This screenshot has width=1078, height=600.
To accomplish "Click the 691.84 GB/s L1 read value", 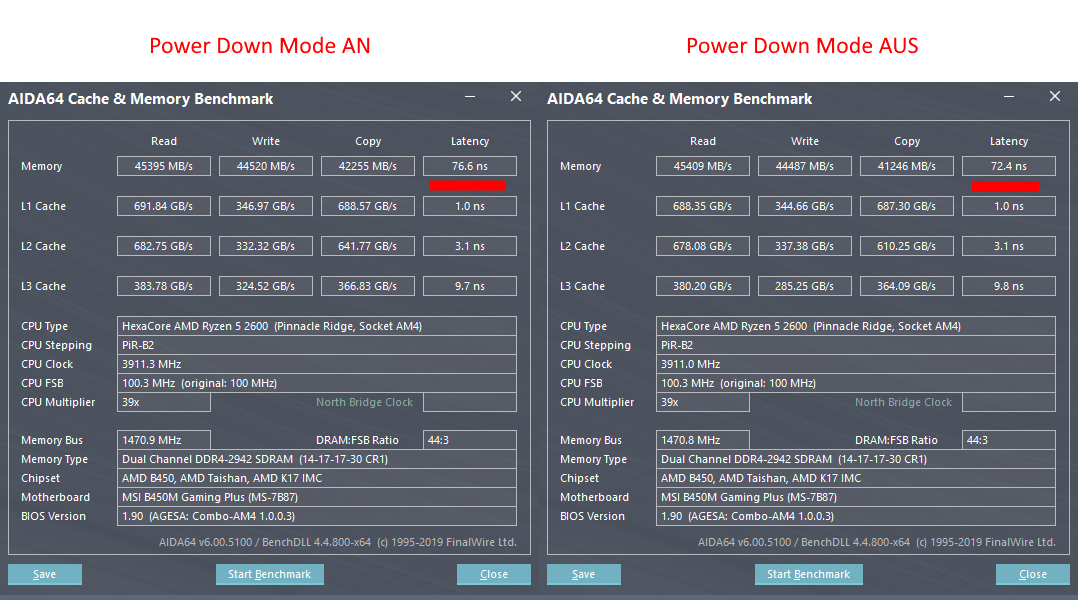I will tap(164, 206).
